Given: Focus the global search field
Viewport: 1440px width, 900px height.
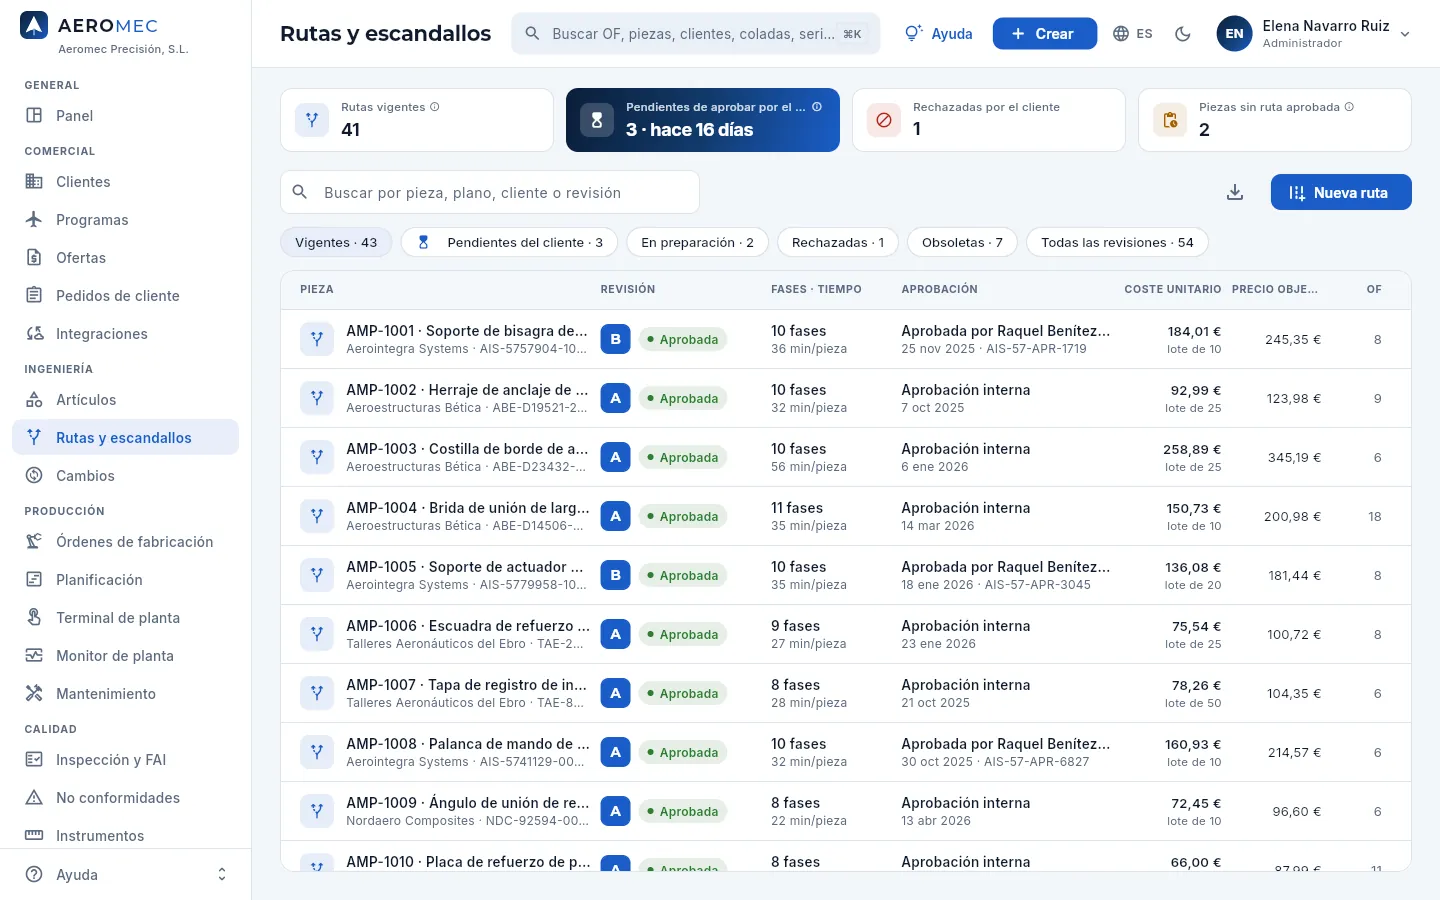Looking at the screenshot, I should click(696, 34).
